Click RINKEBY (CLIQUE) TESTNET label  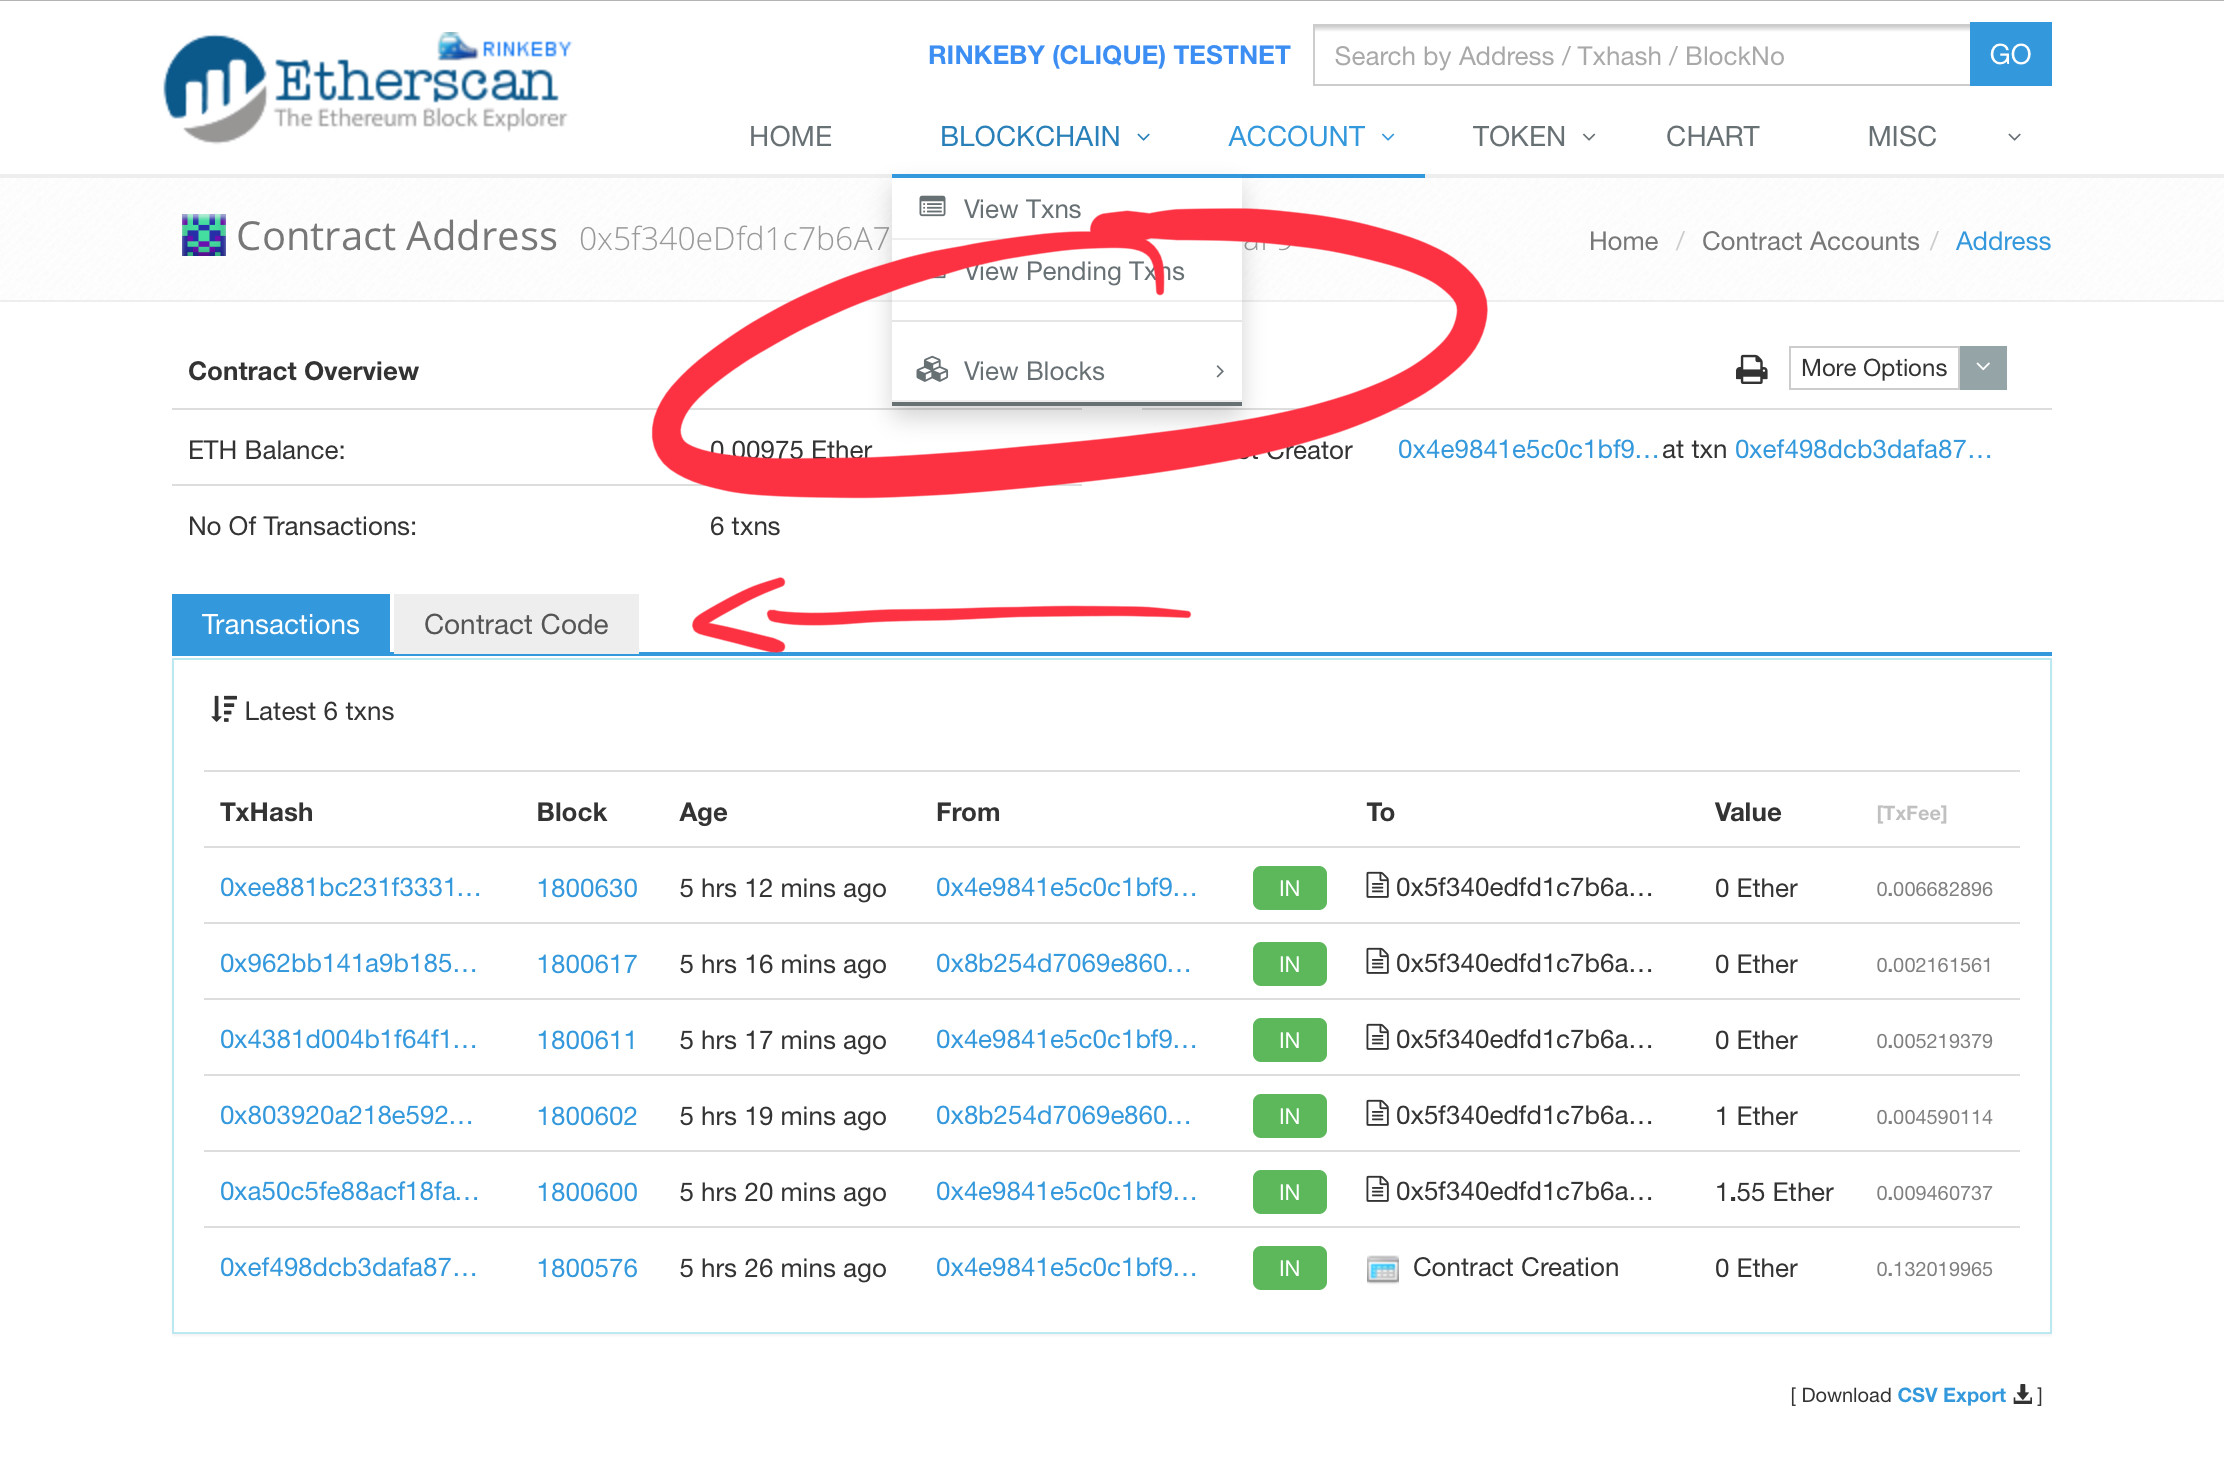pyautogui.click(x=1109, y=55)
